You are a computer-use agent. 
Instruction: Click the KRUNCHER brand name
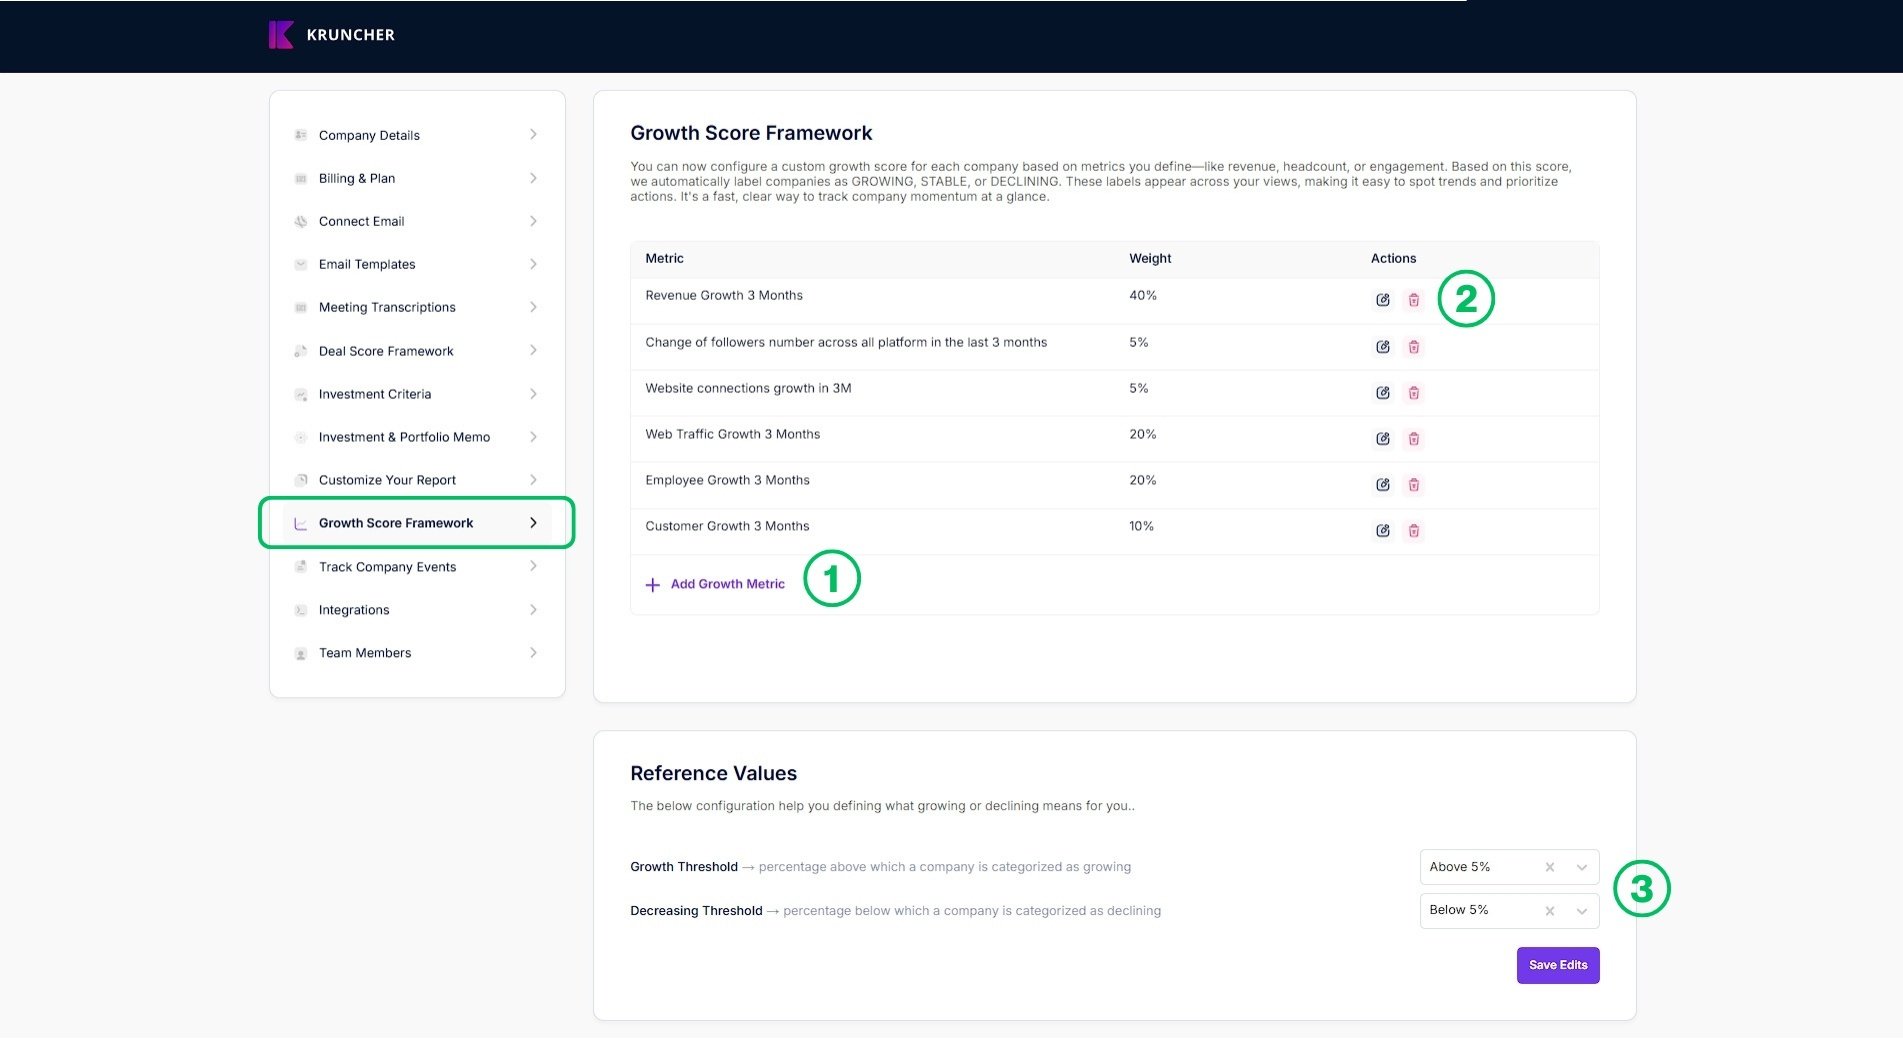[x=351, y=35]
